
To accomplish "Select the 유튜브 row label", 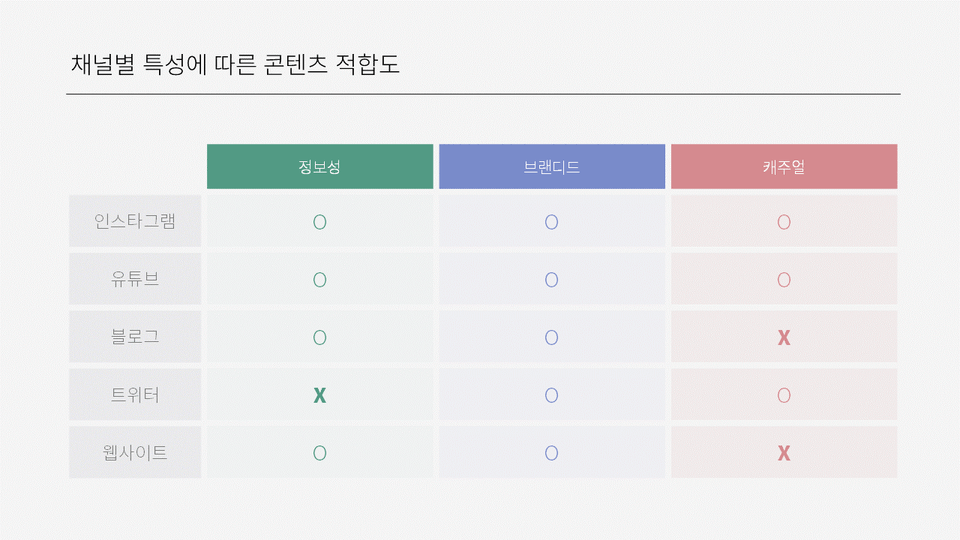I will click(135, 279).
